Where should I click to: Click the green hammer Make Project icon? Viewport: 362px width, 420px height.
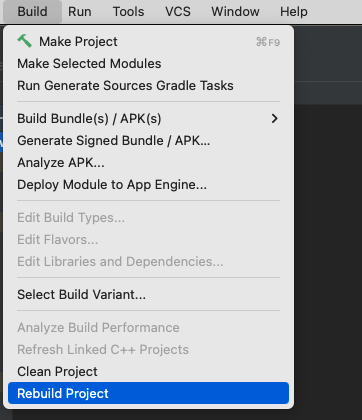24,41
